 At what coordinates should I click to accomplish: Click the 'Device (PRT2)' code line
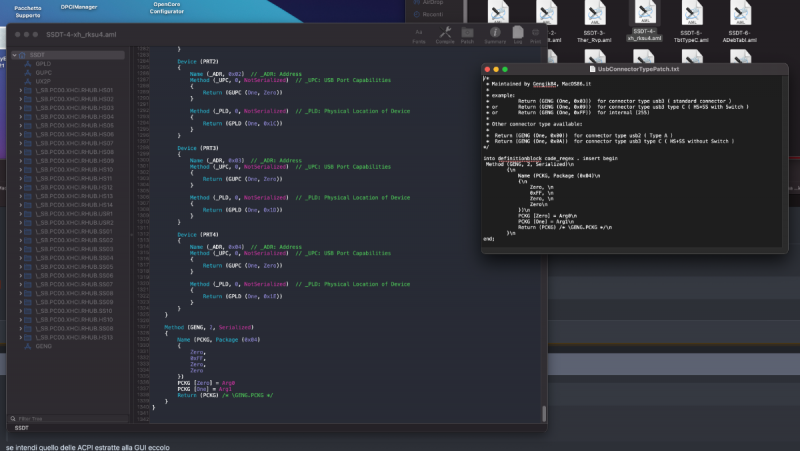pyautogui.click(x=198, y=61)
